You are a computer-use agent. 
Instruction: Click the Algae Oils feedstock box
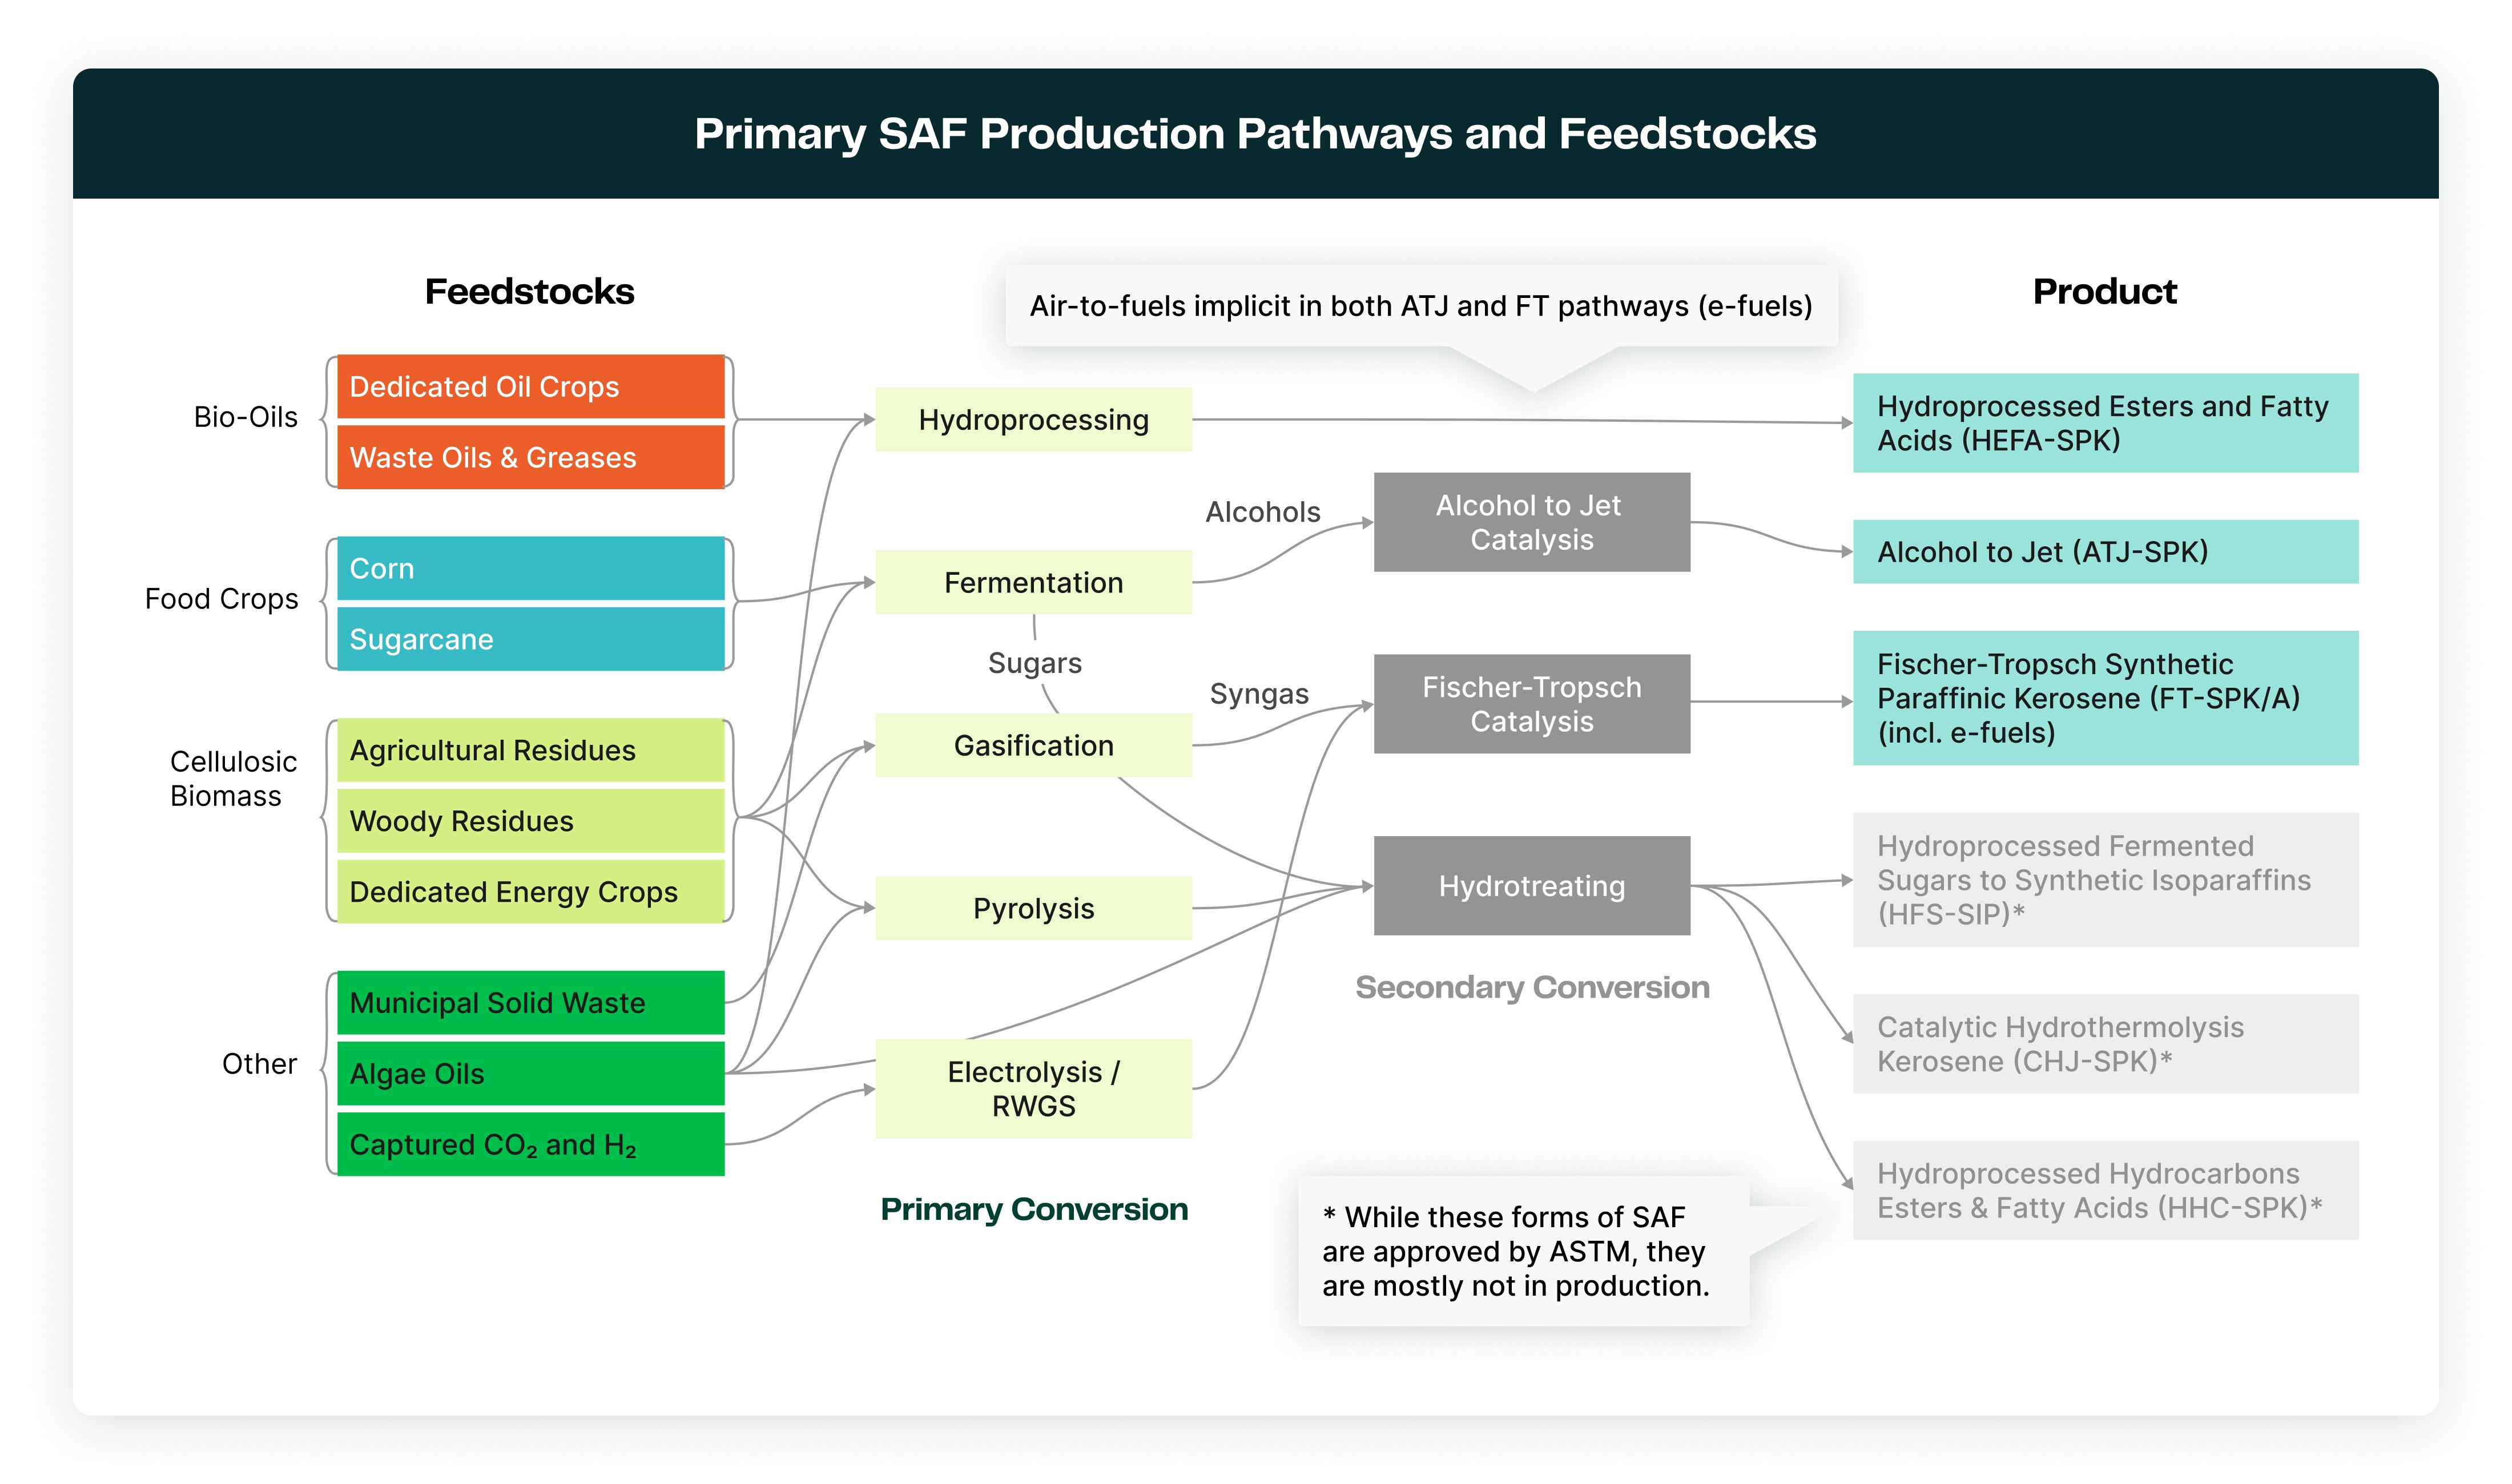pos(530,1073)
